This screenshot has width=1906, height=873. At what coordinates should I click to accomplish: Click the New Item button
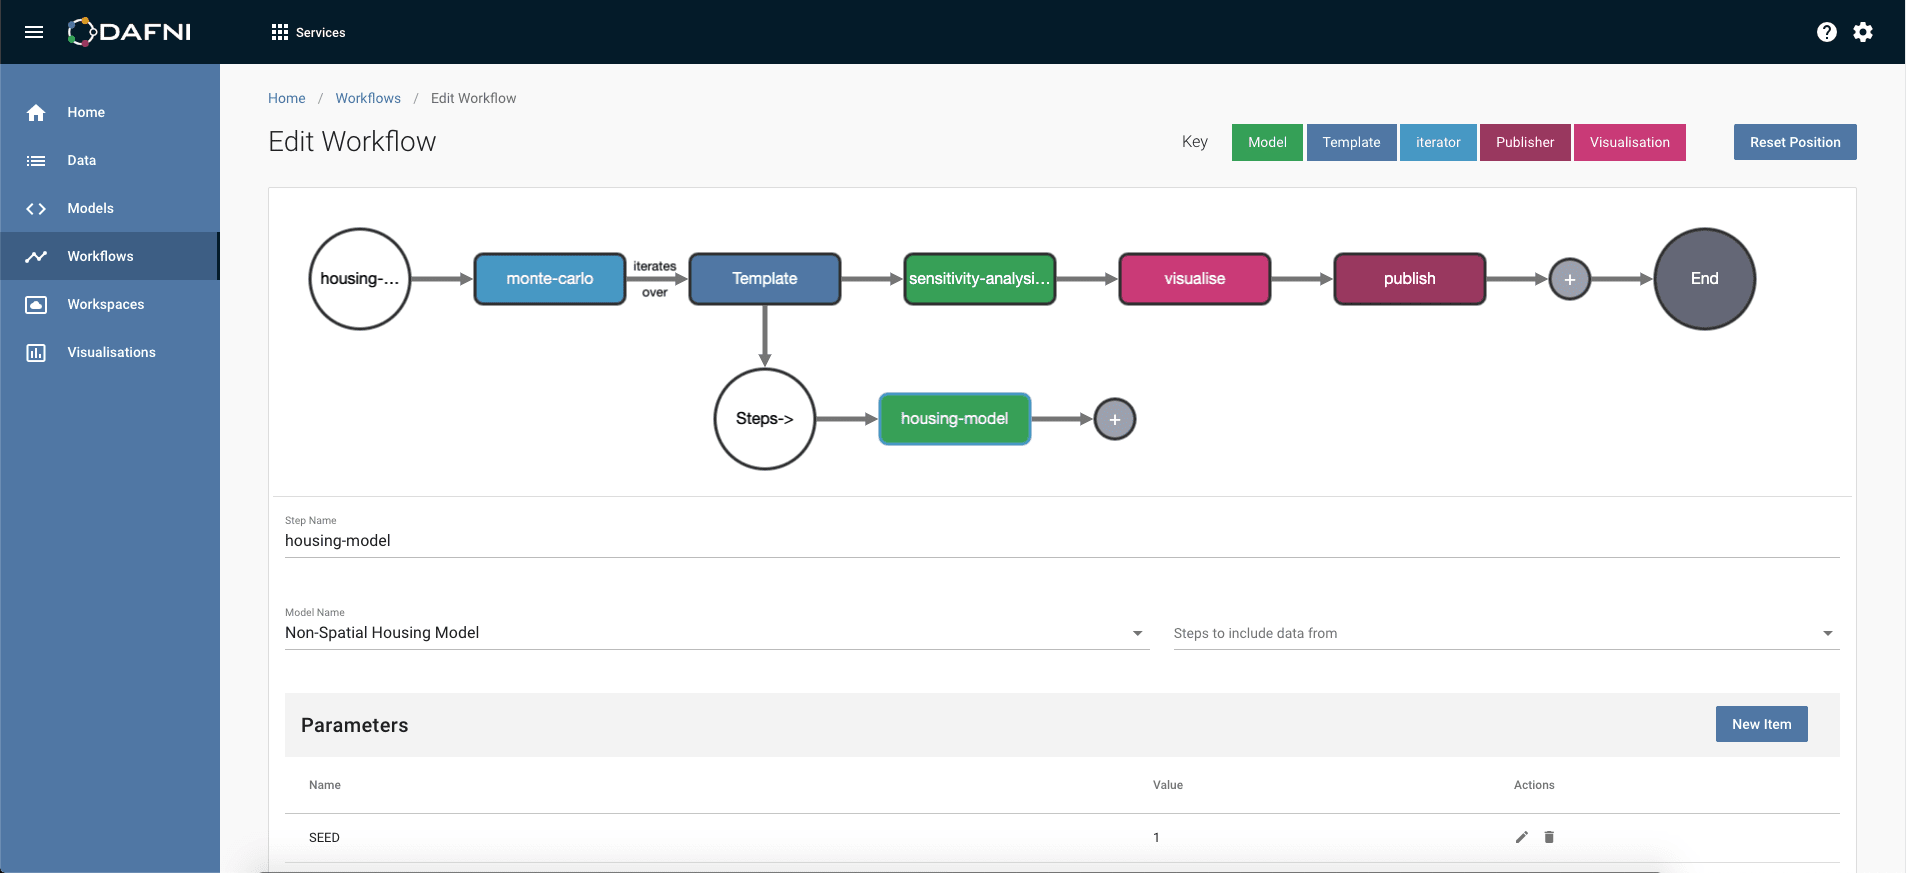pyautogui.click(x=1761, y=724)
